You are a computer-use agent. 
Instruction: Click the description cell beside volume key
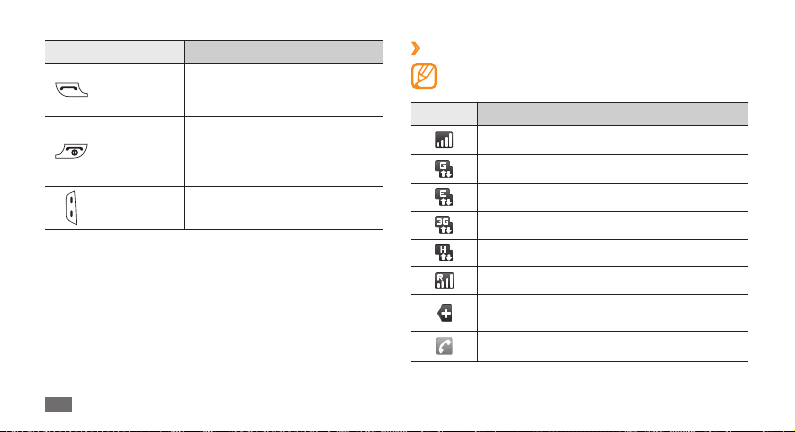pyautogui.click(x=283, y=208)
